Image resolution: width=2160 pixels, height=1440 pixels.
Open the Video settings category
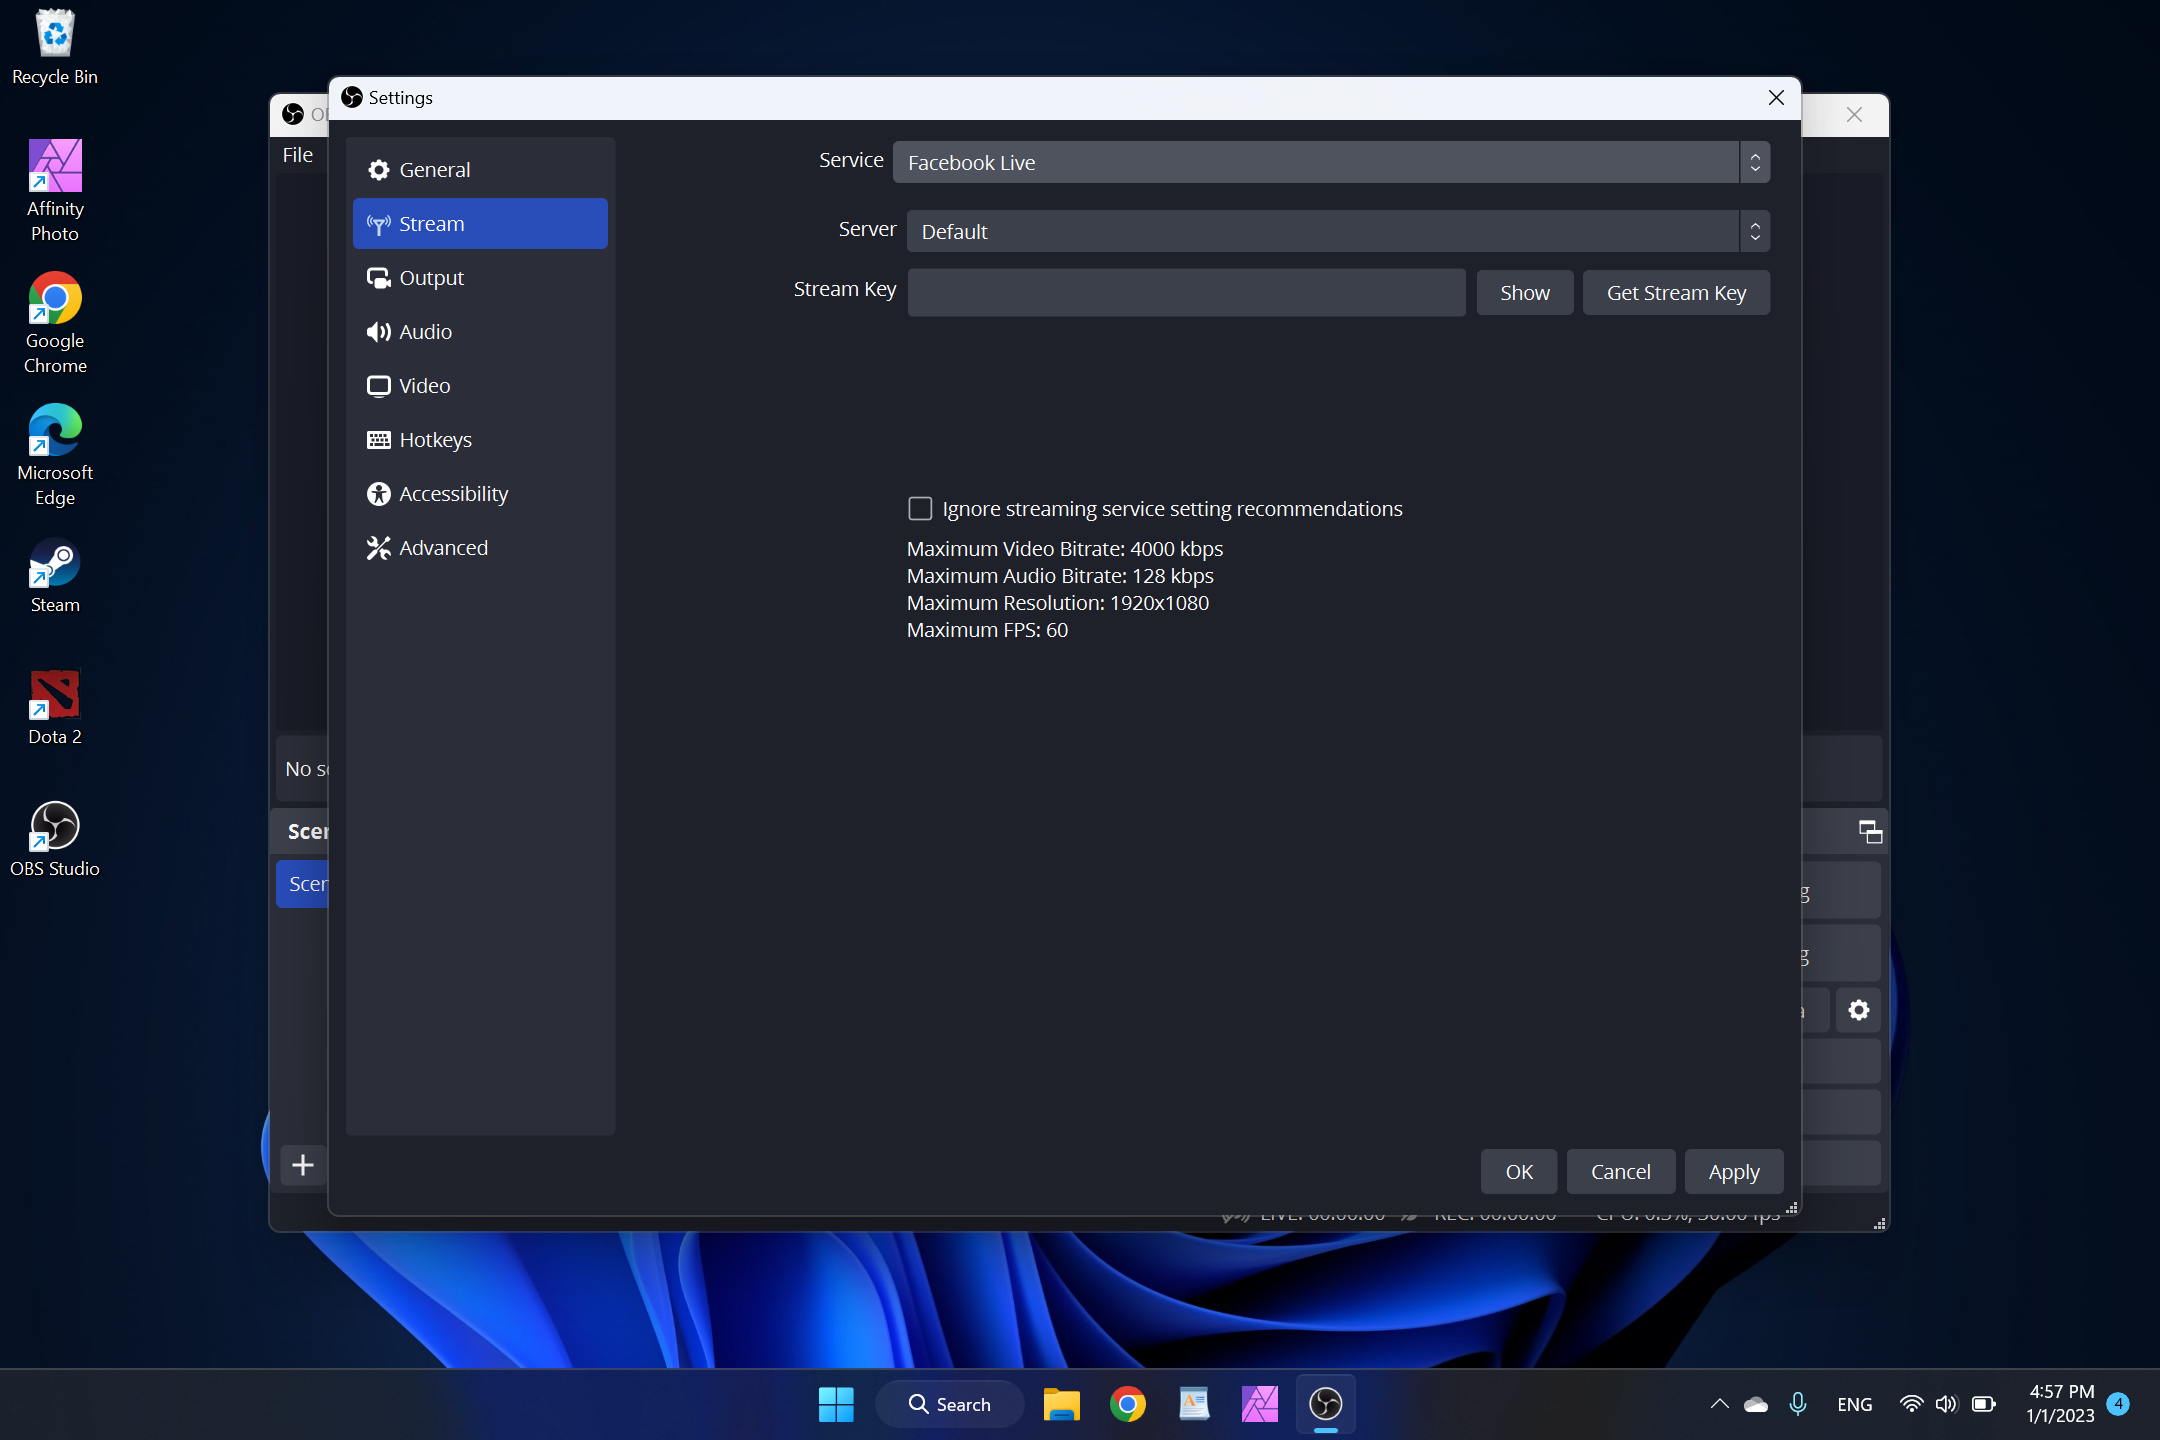pyautogui.click(x=480, y=385)
